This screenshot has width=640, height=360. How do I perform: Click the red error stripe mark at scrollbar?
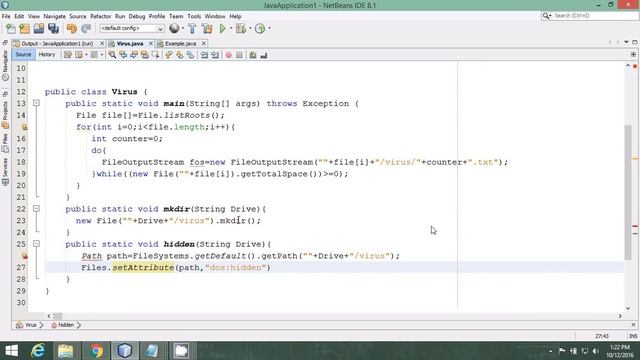pyautogui.click(x=635, y=227)
